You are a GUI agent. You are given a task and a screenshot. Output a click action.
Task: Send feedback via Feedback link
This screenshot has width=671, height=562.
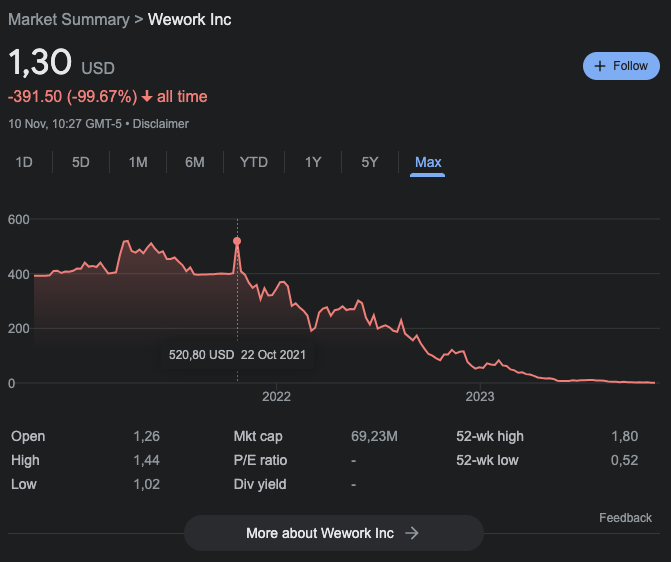[x=625, y=518]
